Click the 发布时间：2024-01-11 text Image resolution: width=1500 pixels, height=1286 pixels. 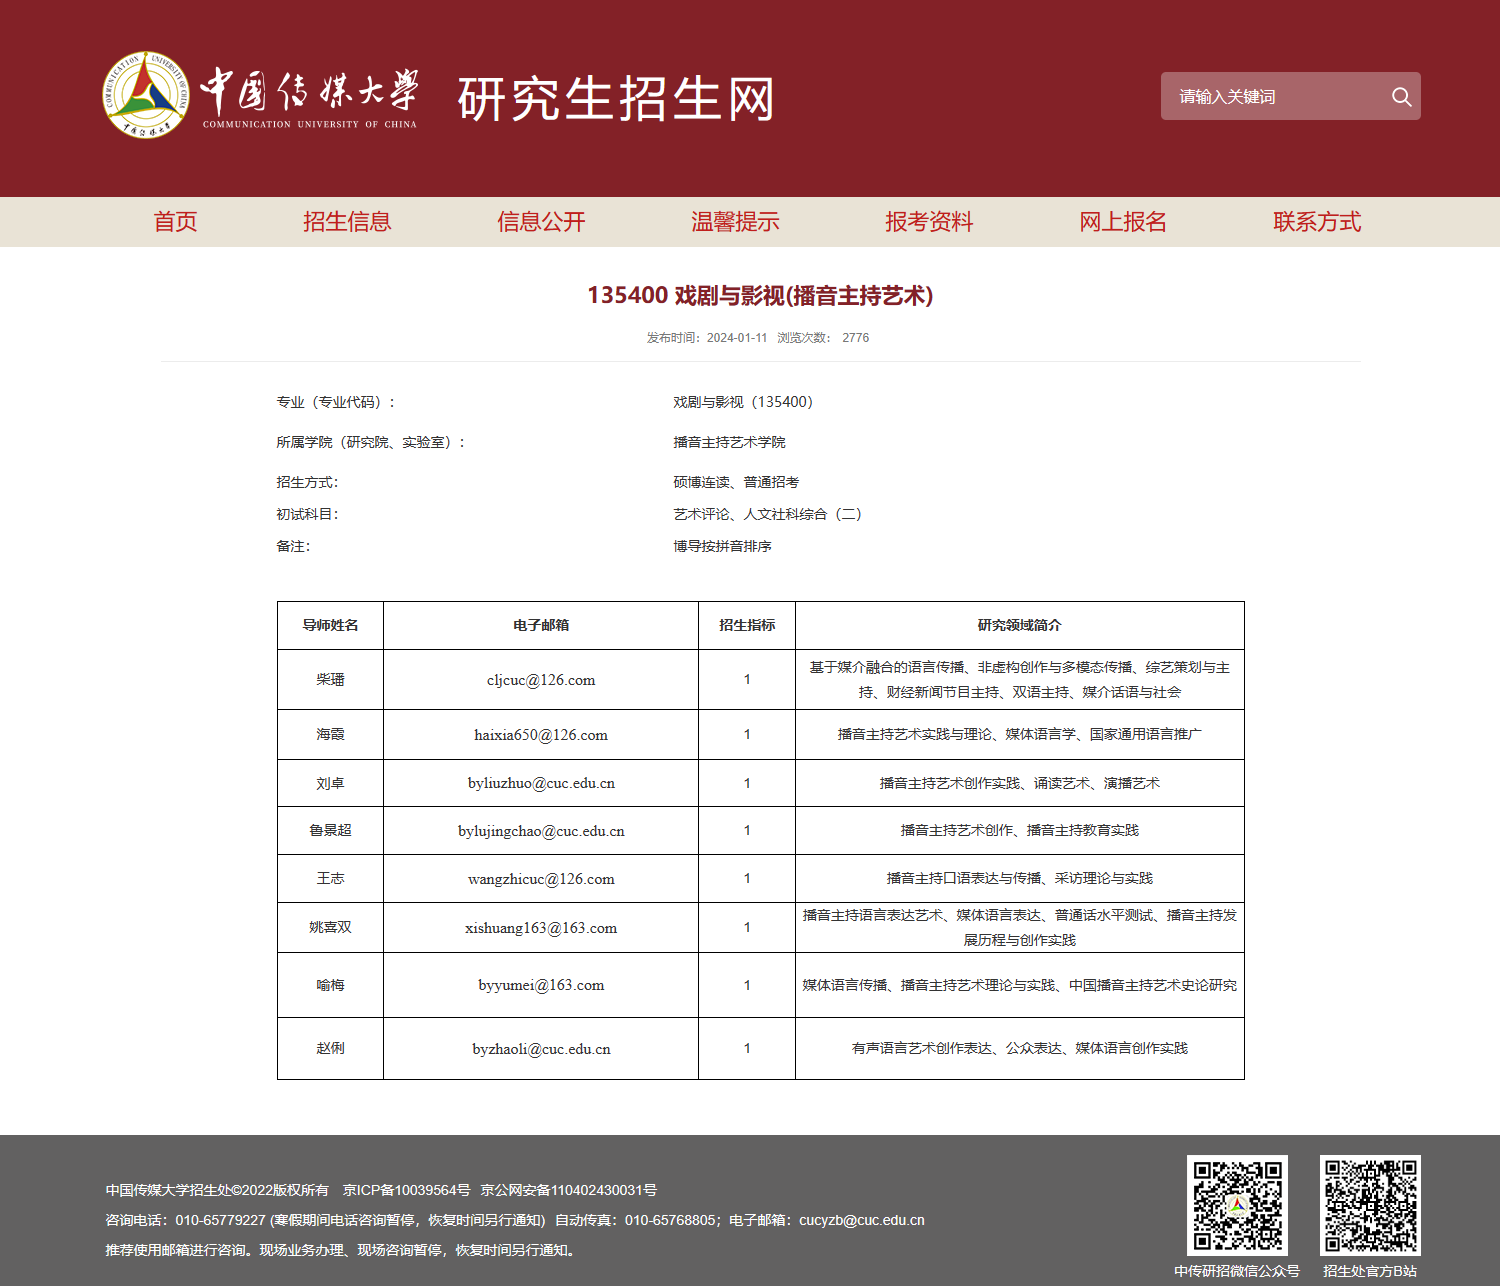pos(707,338)
